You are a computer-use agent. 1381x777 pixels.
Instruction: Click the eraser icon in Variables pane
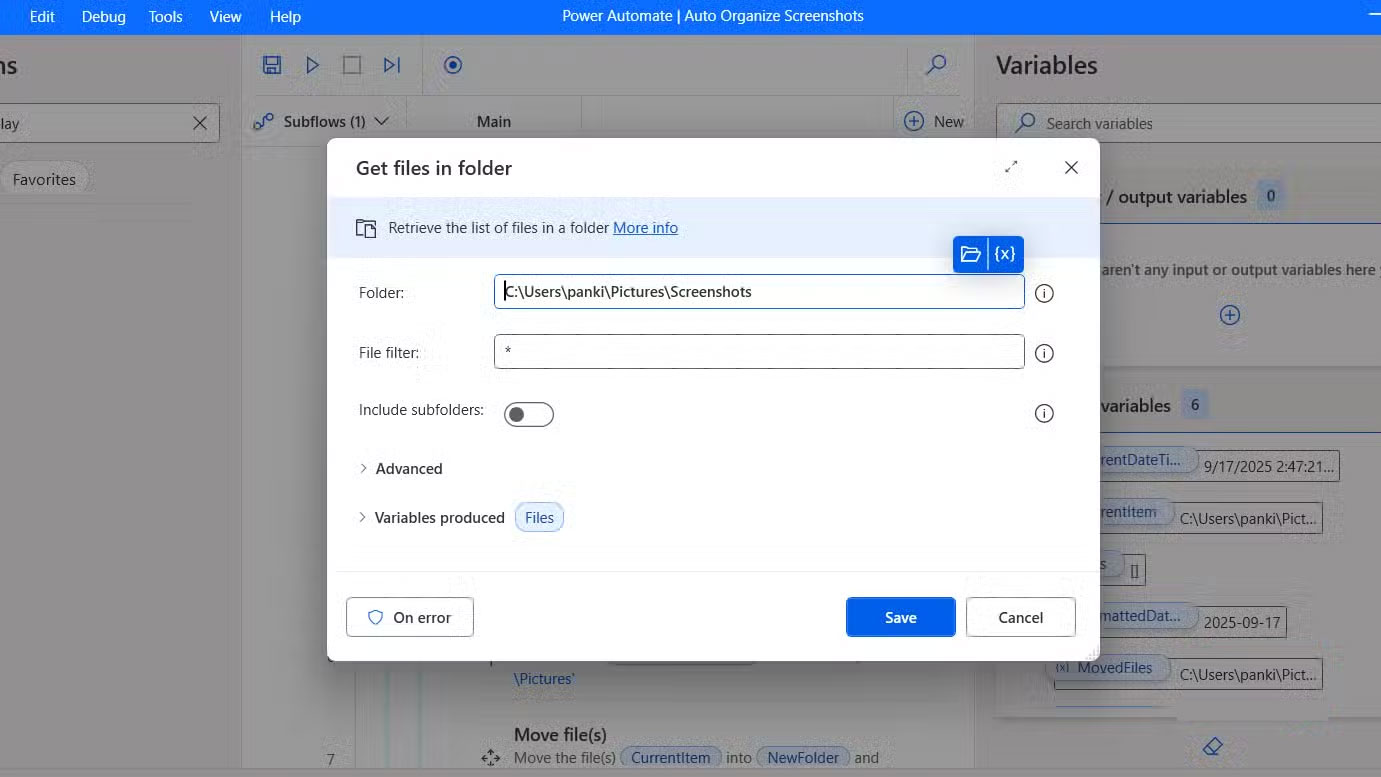tap(1213, 747)
